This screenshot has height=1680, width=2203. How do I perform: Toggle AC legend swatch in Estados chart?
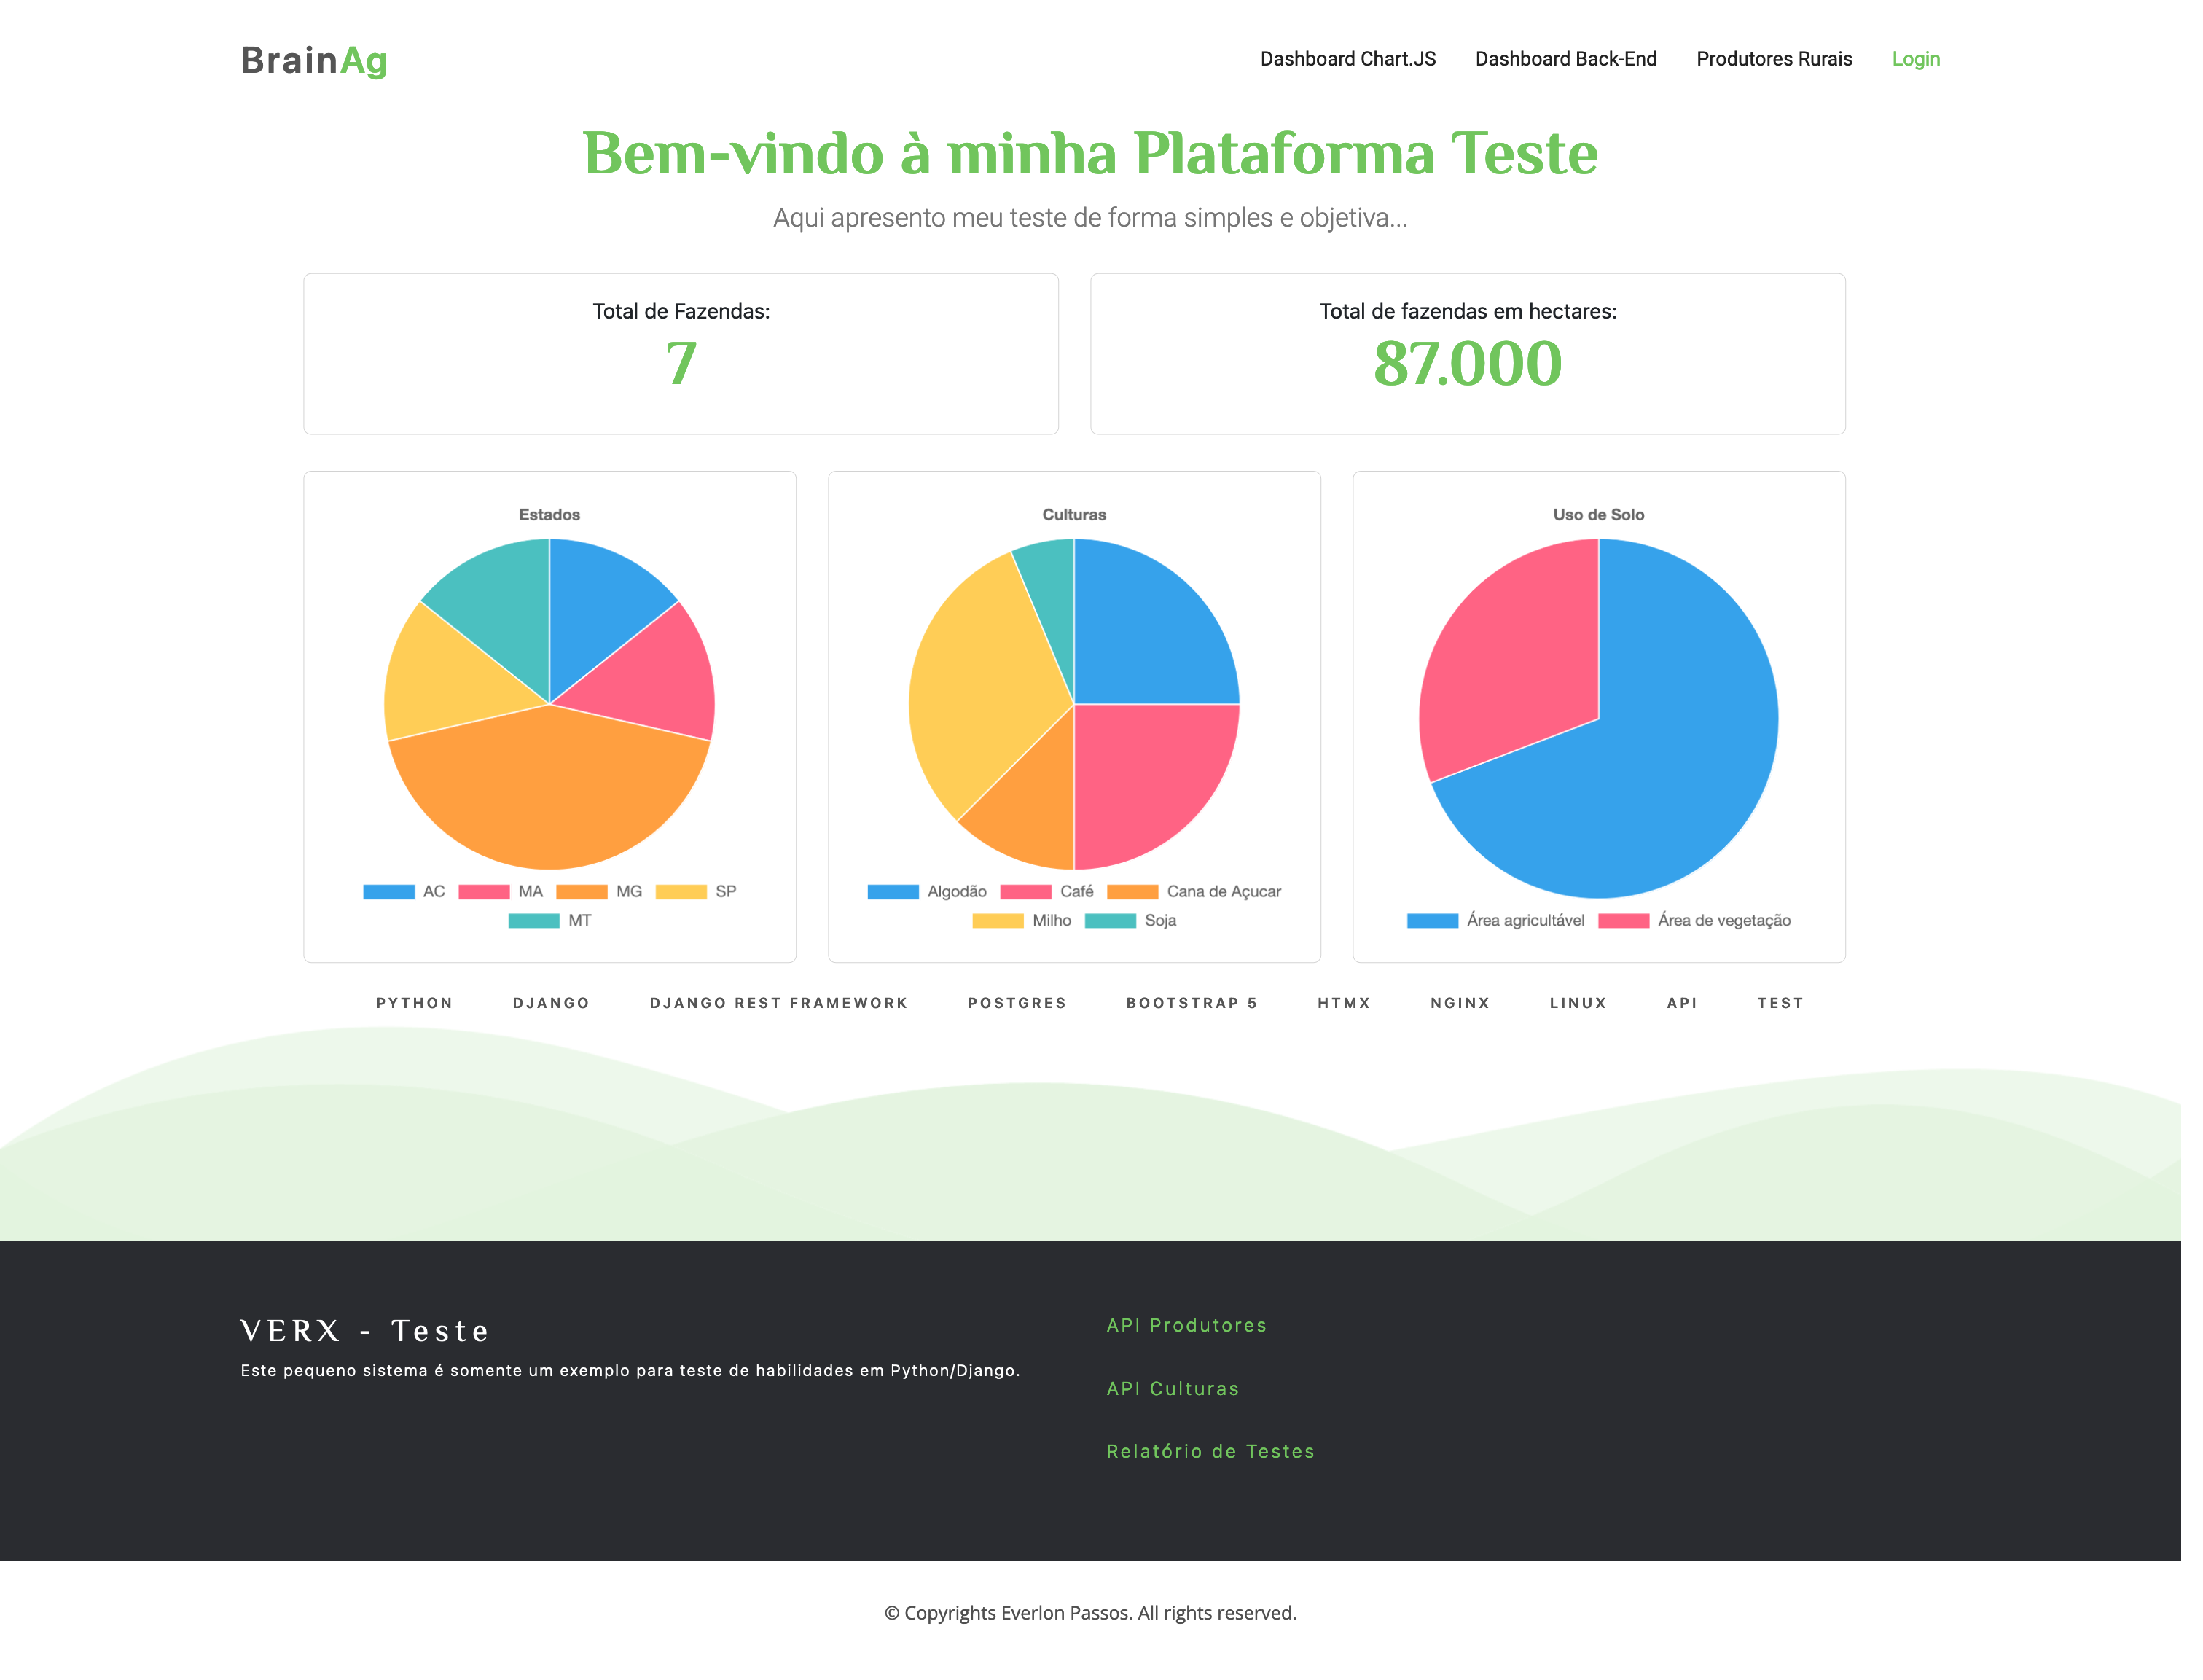pos(388,892)
